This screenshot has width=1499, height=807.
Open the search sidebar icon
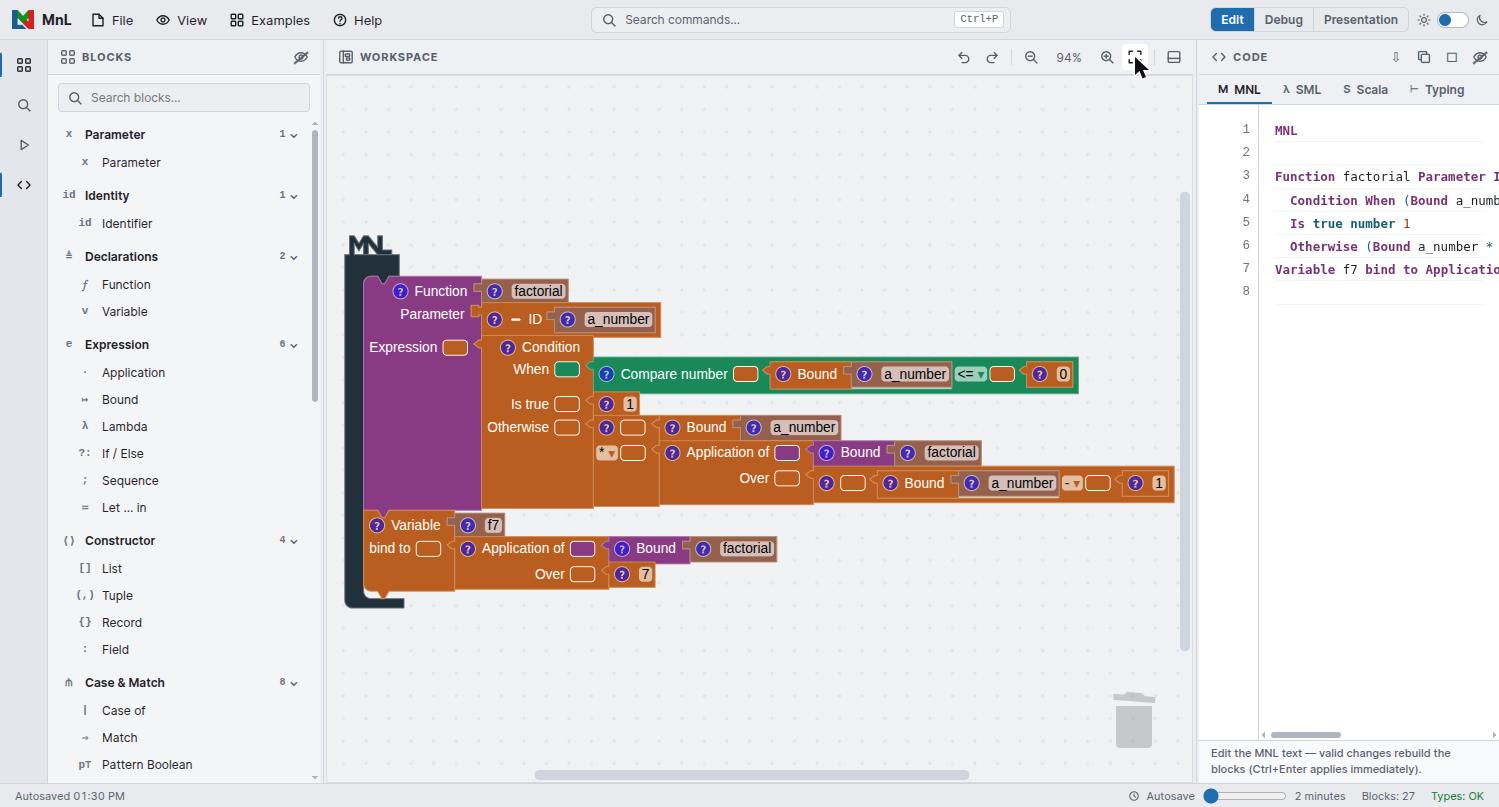click(x=24, y=105)
